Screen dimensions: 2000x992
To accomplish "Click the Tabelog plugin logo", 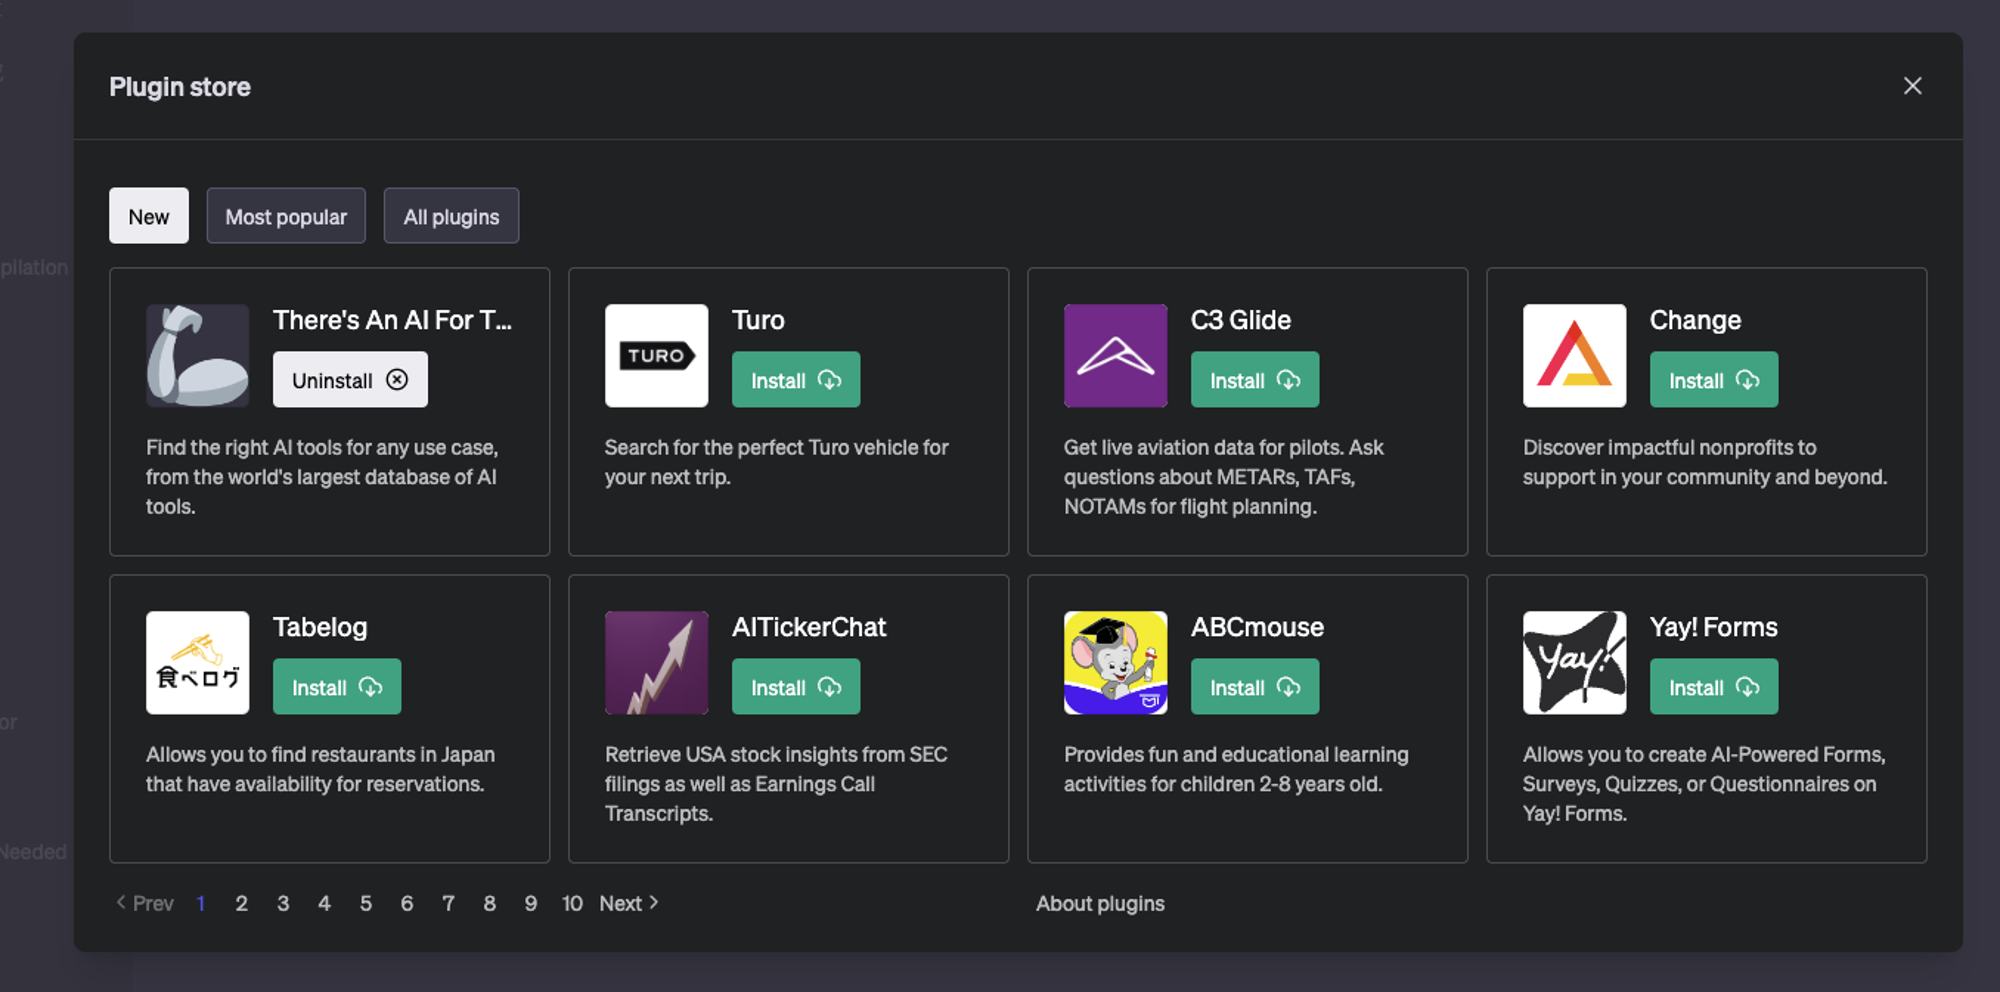I will (197, 662).
